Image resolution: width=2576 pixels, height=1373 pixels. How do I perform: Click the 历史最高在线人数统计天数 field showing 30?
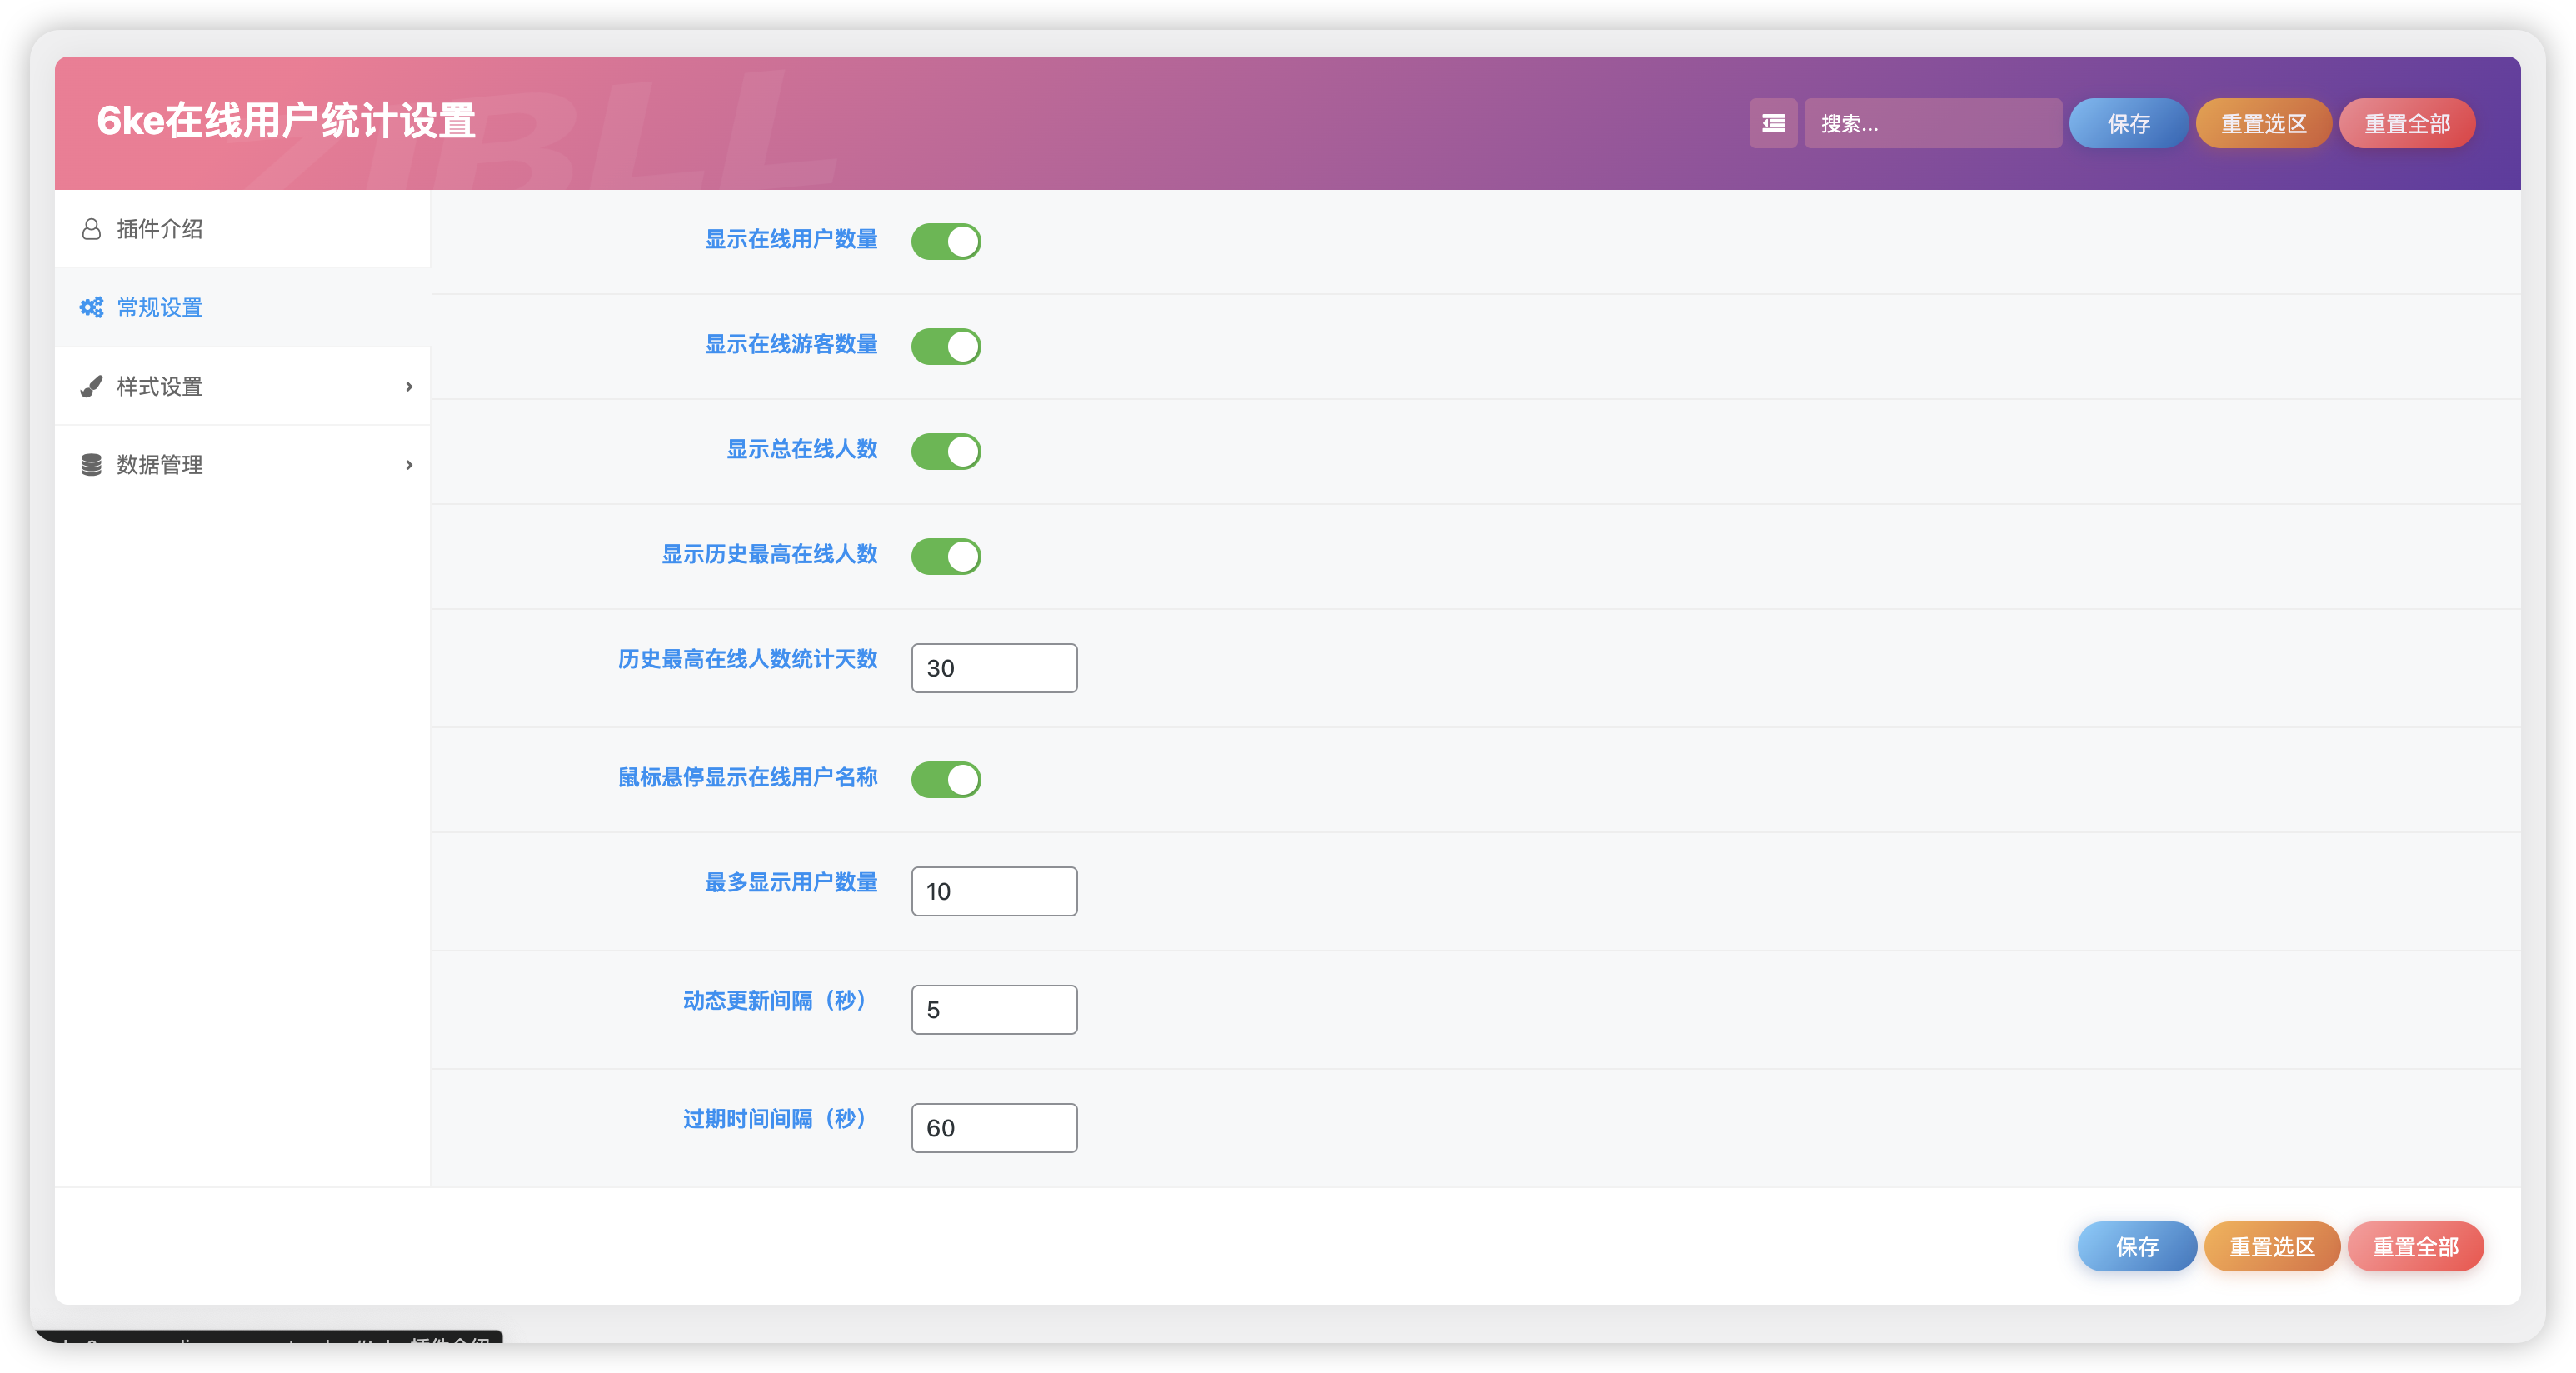point(994,668)
